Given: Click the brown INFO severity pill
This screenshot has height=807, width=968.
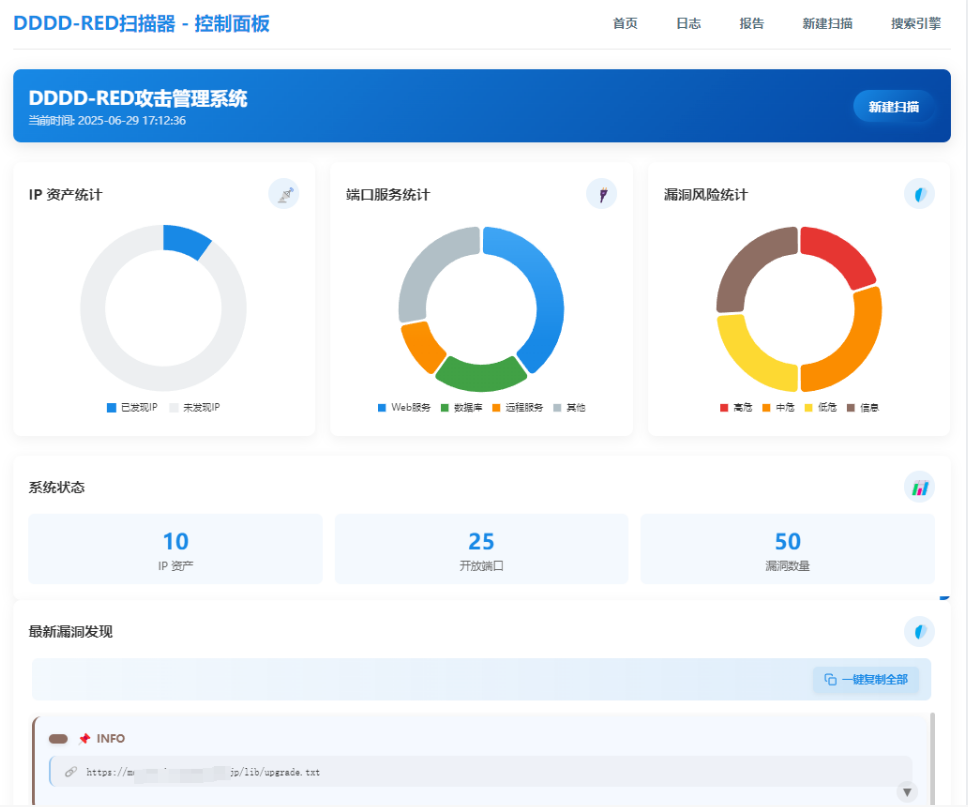Looking at the screenshot, I should [58, 738].
